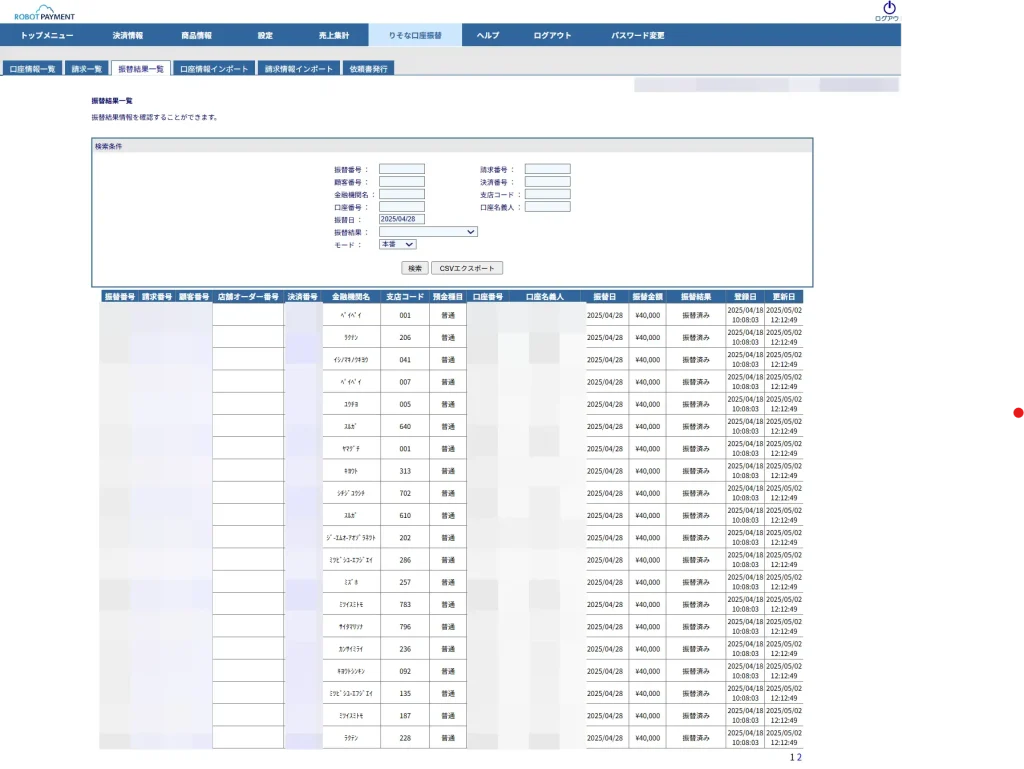This screenshot has height=769, width=1024.
Task: Click the 預金種目 column header
Action: (x=448, y=297)
